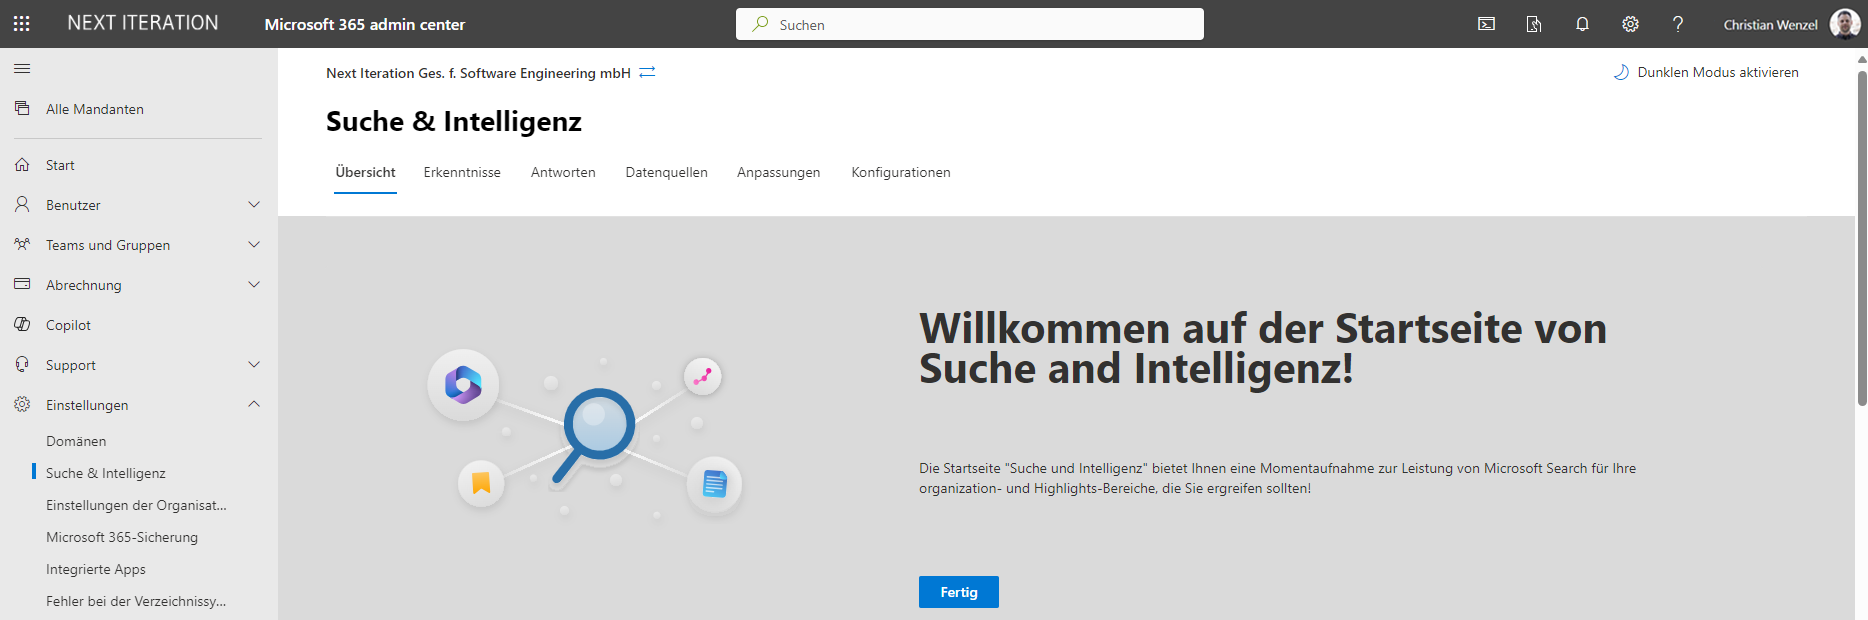The width and height of the screenshot is (1868, 620).
Task: Expand the Benutzer menu chevron
Action: pos(254,204)
